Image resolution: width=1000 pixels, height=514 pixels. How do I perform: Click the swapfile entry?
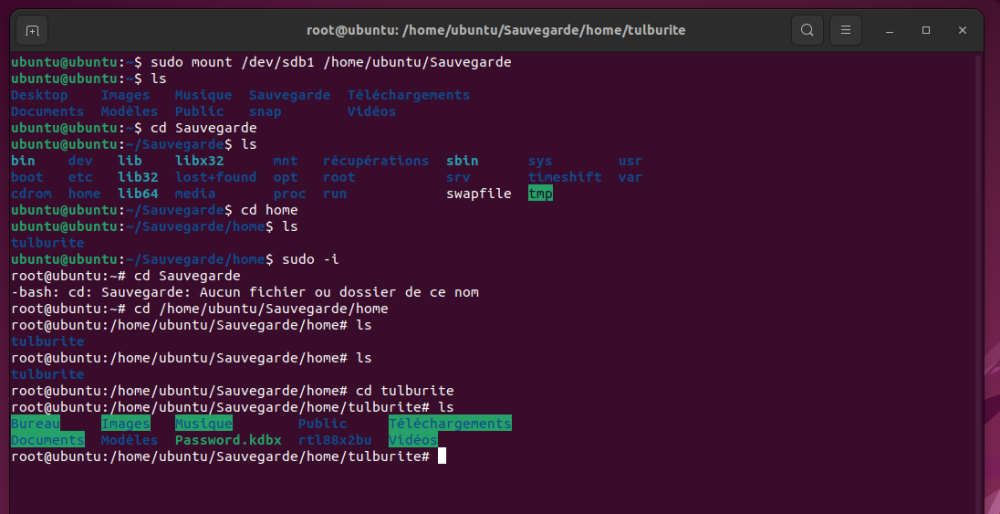click(x=479, y=193)
